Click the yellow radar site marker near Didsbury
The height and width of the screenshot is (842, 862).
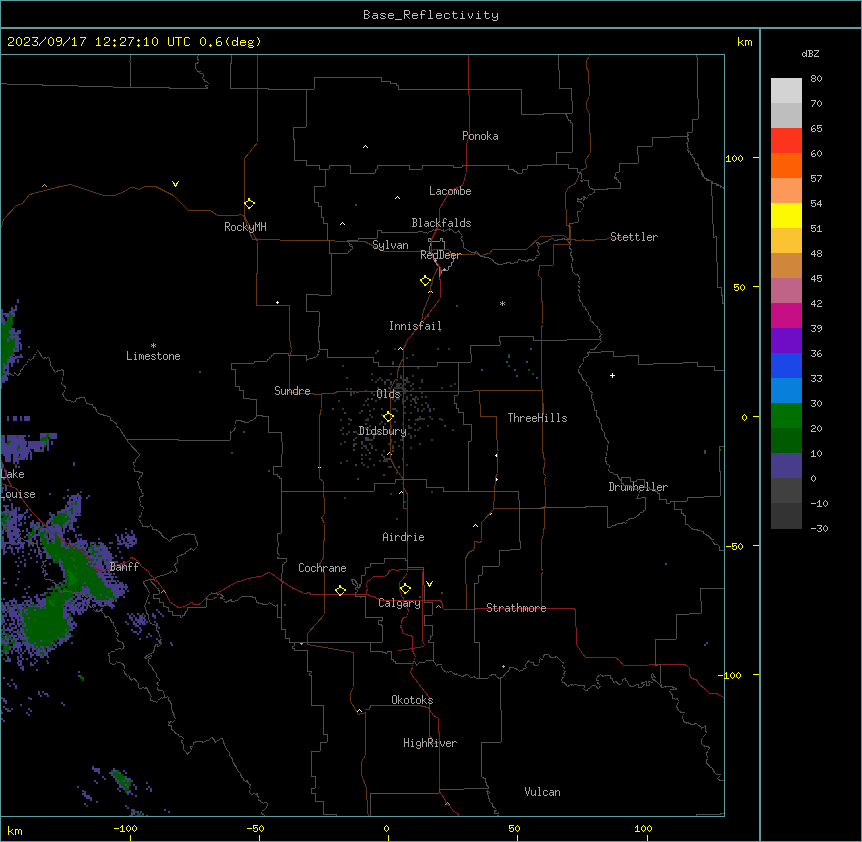389,417
